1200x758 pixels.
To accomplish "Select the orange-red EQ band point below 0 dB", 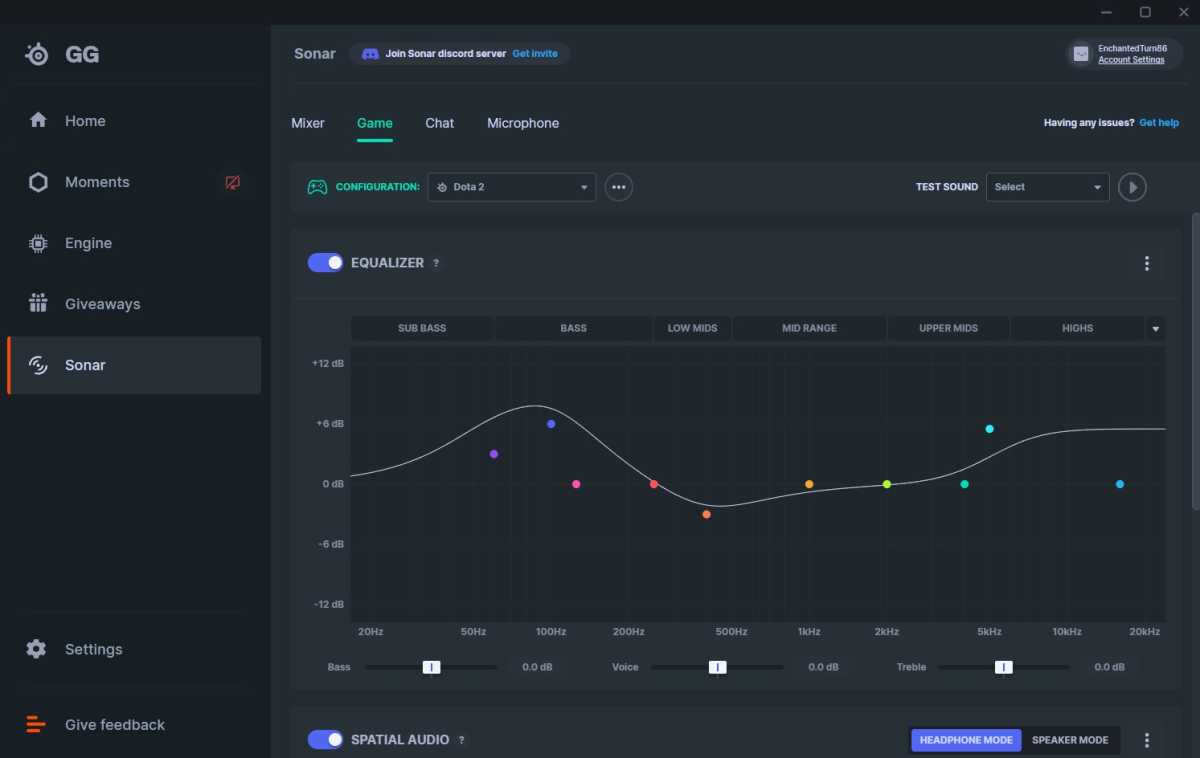I will click(706, 514).
